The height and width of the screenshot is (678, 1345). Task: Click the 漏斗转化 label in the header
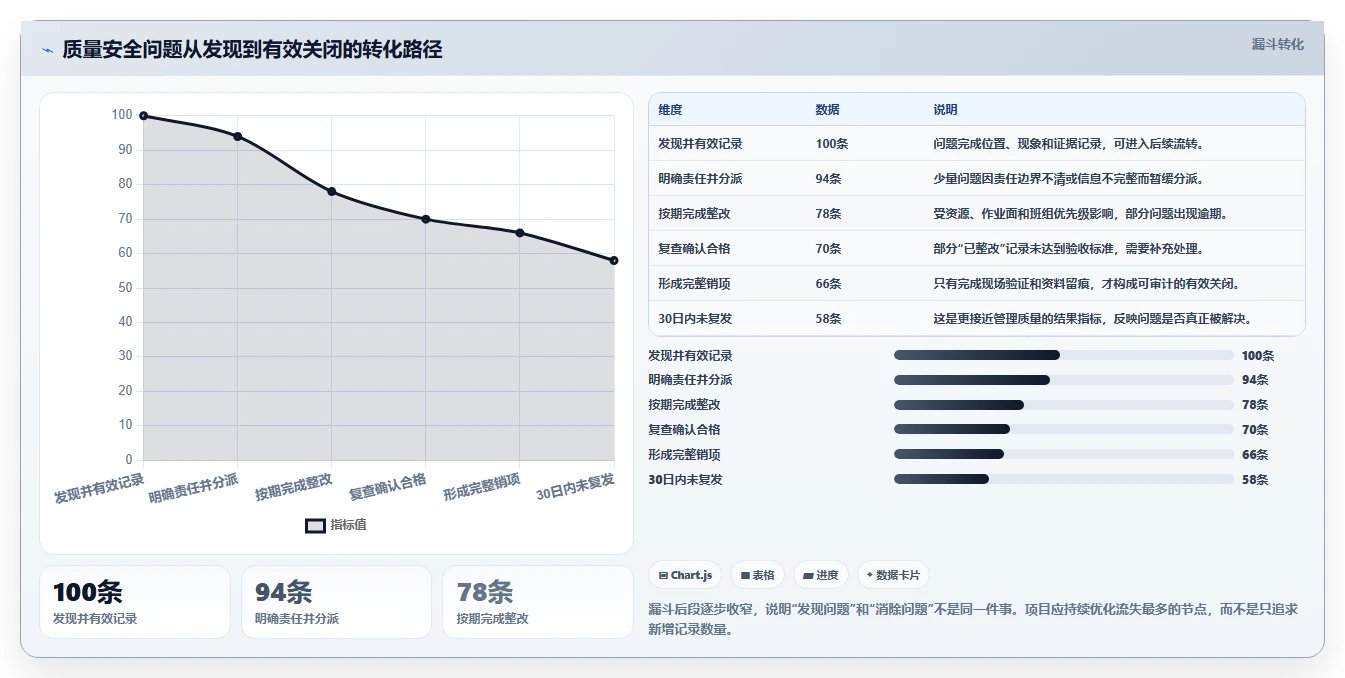point(1277,45)
